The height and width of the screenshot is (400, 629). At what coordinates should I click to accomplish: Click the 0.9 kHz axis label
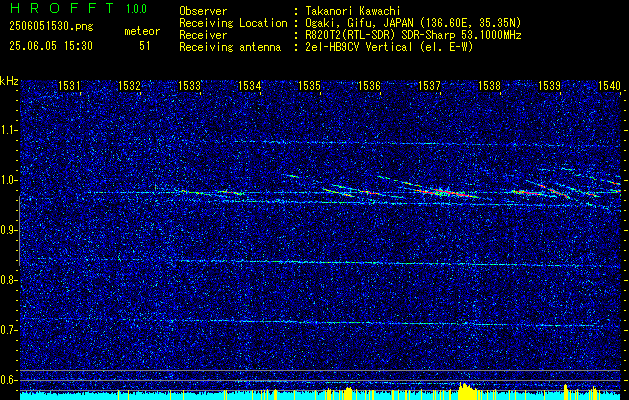pyautogui.click(x=9, y=230)
